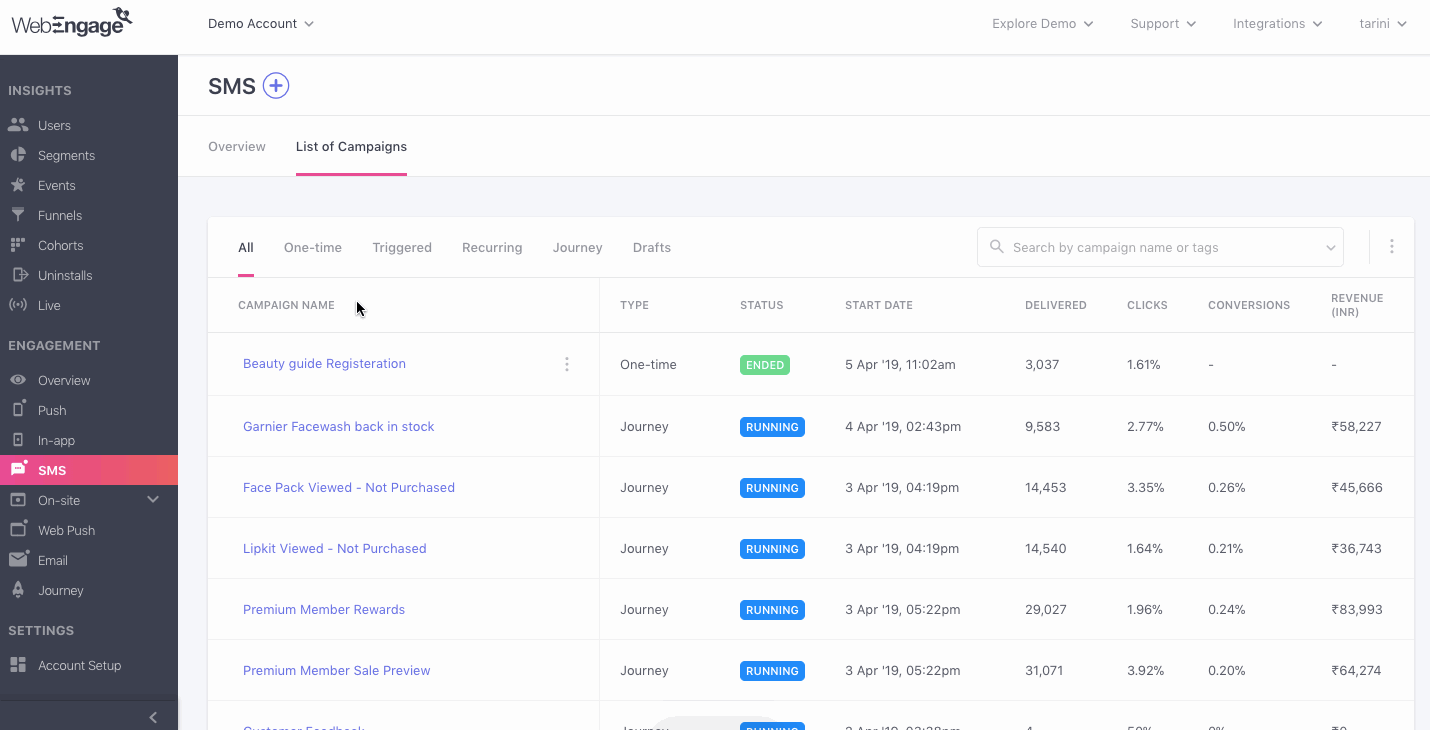Open three-dot menu for Beauty guide Registeration

point(567,364)
